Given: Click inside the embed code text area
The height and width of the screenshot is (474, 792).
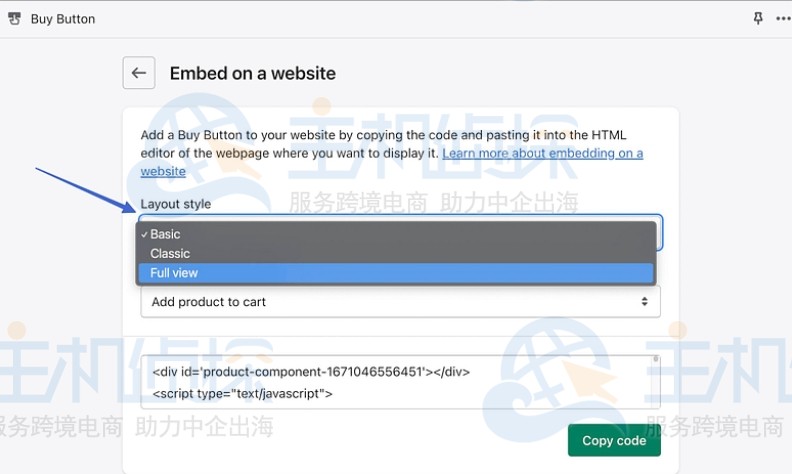Looking at the screenshot, I should [400, 382].
